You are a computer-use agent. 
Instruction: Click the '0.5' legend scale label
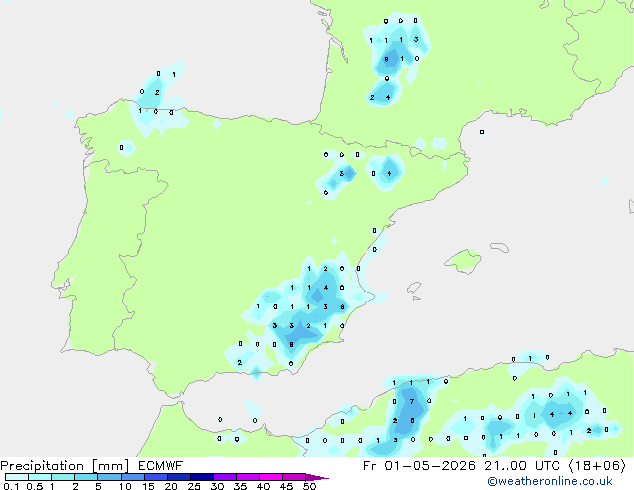click(x=34, y=486)
